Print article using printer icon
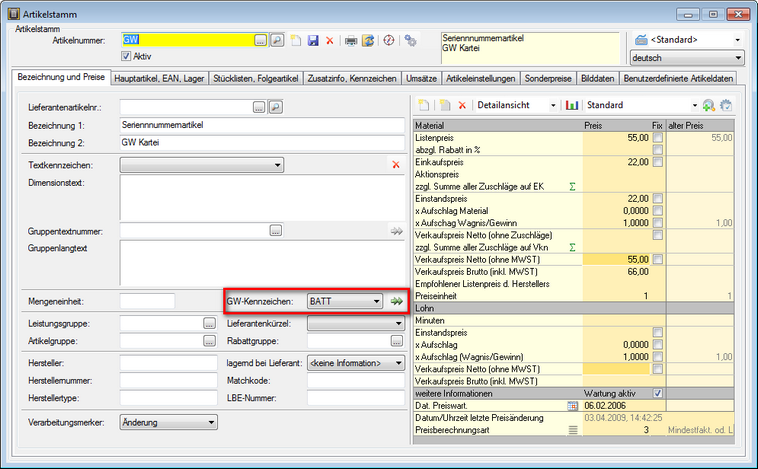758x469 pixels. click(351, 41)
